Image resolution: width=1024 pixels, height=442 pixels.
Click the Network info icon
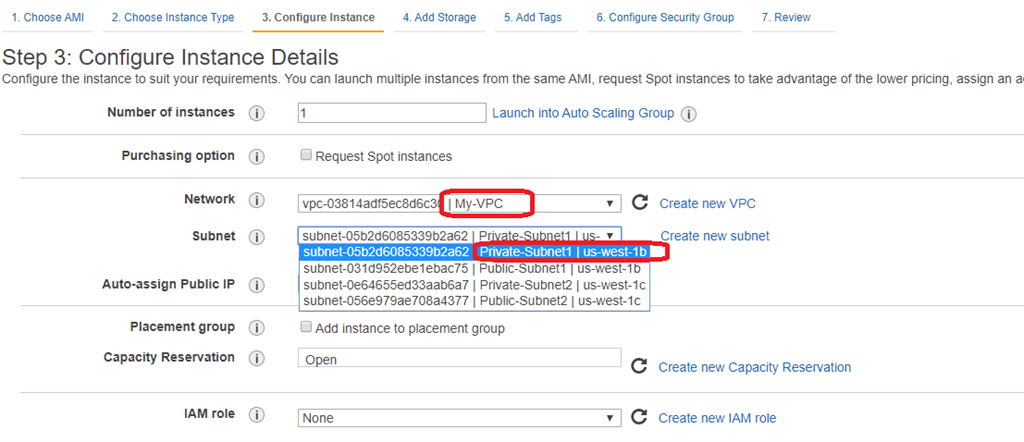(x=256, y=201)
